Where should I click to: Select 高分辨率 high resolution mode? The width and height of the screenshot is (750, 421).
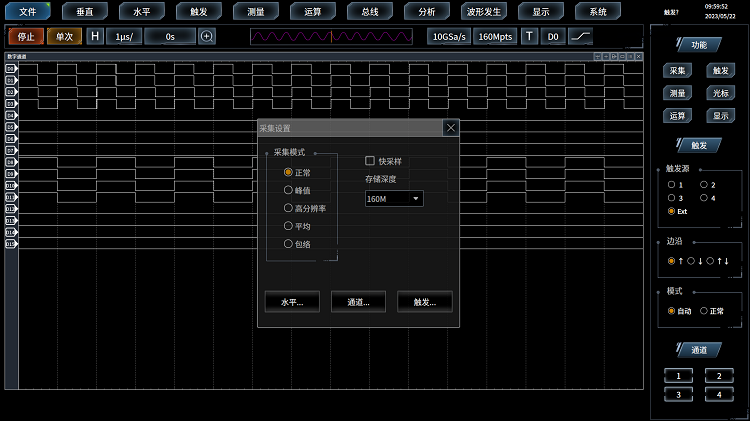288,208
